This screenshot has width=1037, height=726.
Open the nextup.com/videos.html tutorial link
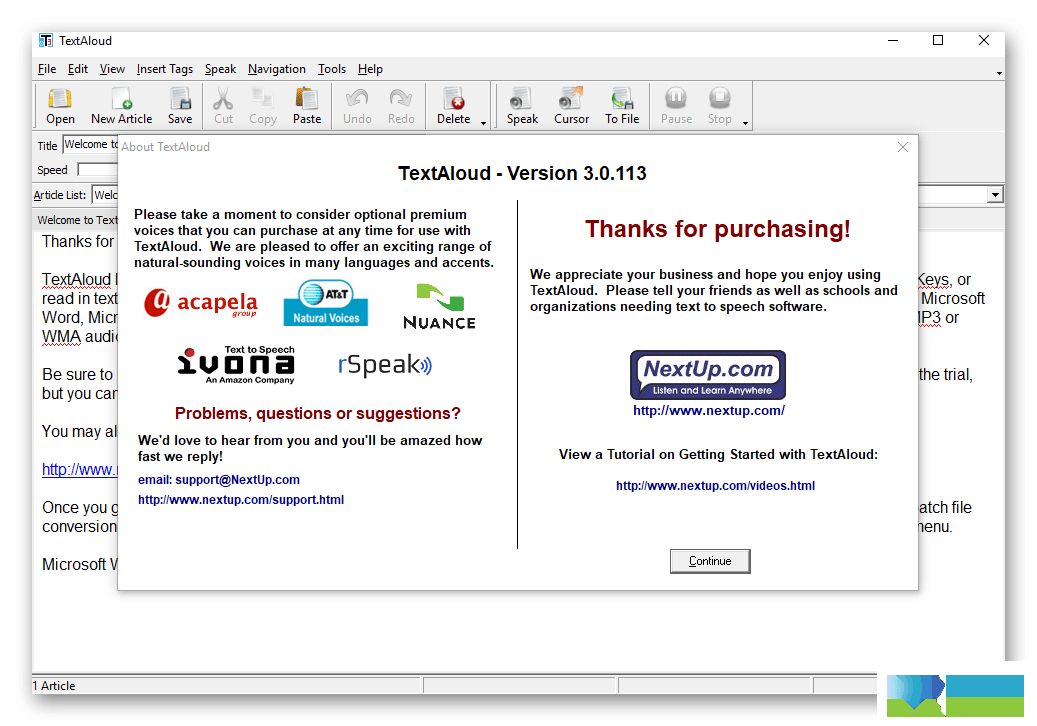(715, 485)
